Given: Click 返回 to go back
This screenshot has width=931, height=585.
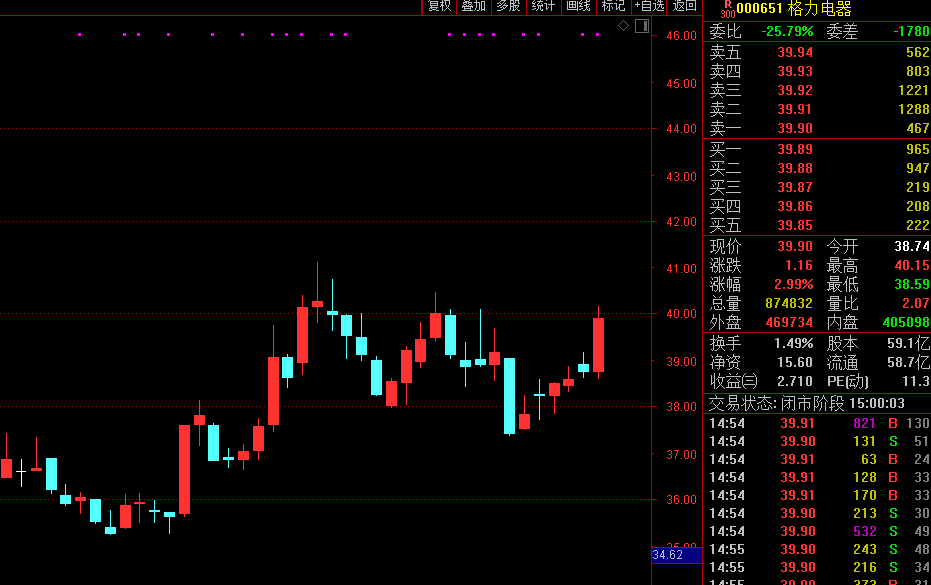Looking at the screenshot, I should [684, 6].
